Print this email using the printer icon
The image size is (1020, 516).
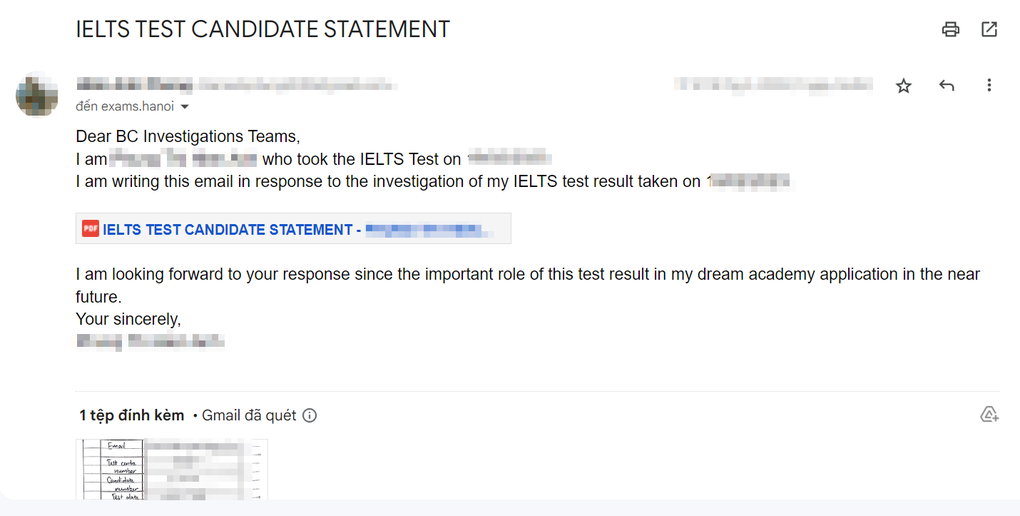[950, 29]
